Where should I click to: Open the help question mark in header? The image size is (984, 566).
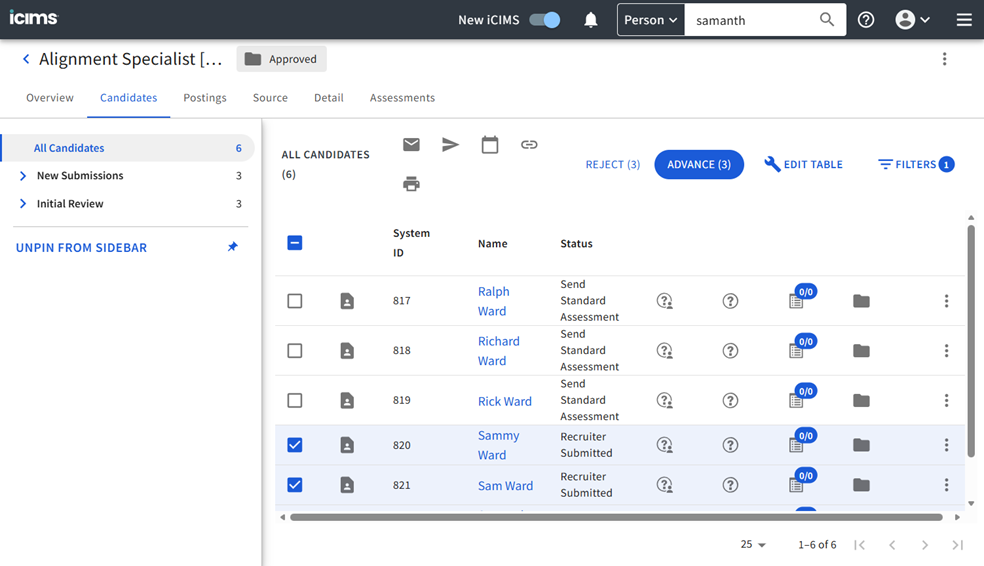click(x=866, y=20)
